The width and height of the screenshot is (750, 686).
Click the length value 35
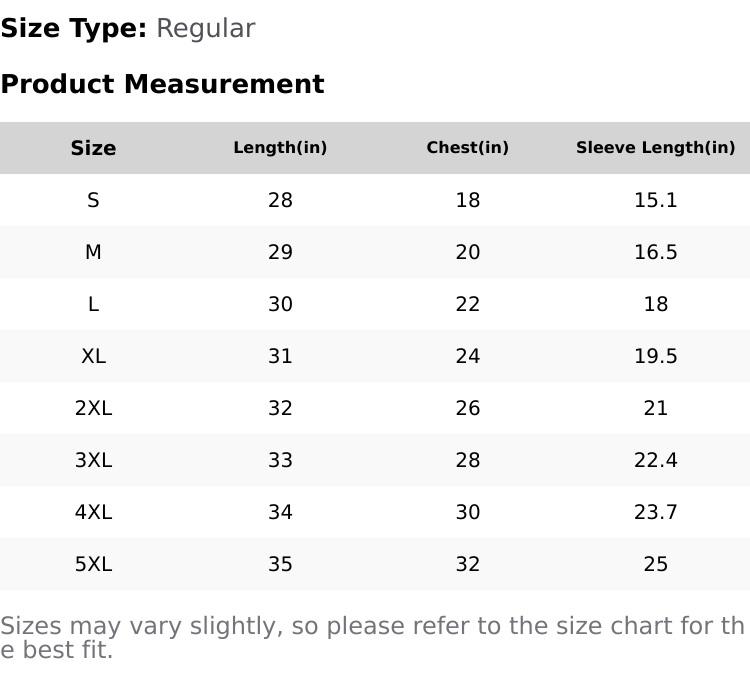(280, 564)
